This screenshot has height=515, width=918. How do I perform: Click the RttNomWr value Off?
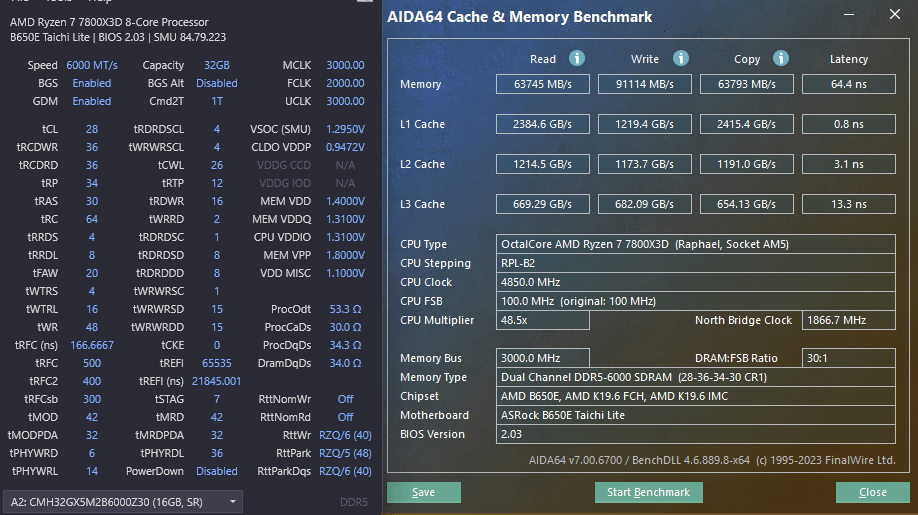point(345,399)
